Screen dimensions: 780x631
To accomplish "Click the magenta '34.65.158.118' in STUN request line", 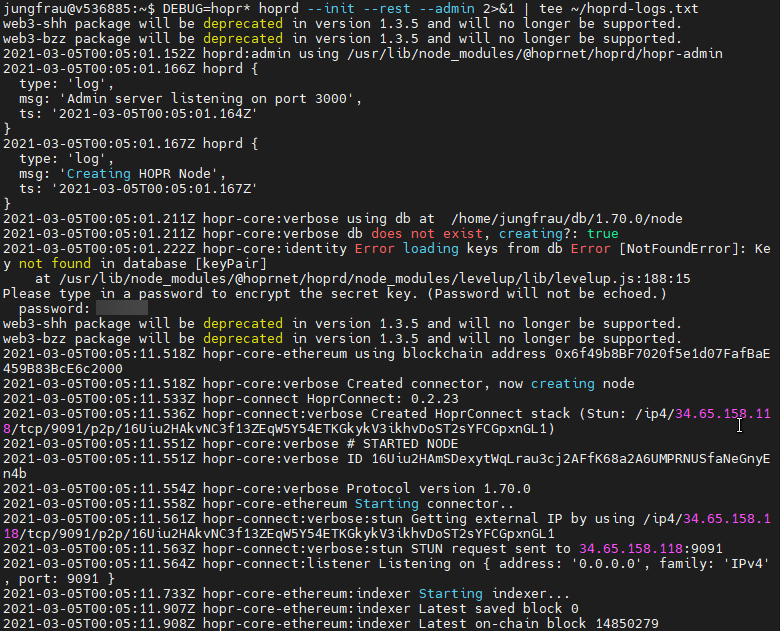I will [x=631, y=549].
